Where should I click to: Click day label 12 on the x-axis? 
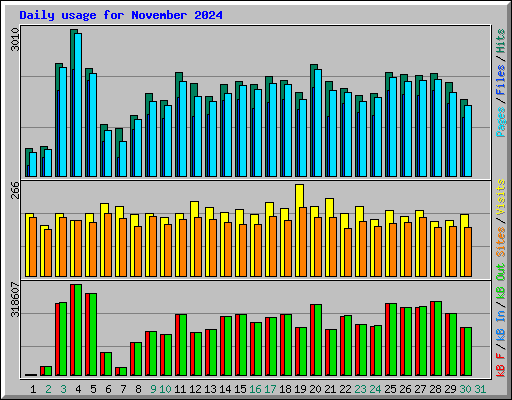pos(195,389)
